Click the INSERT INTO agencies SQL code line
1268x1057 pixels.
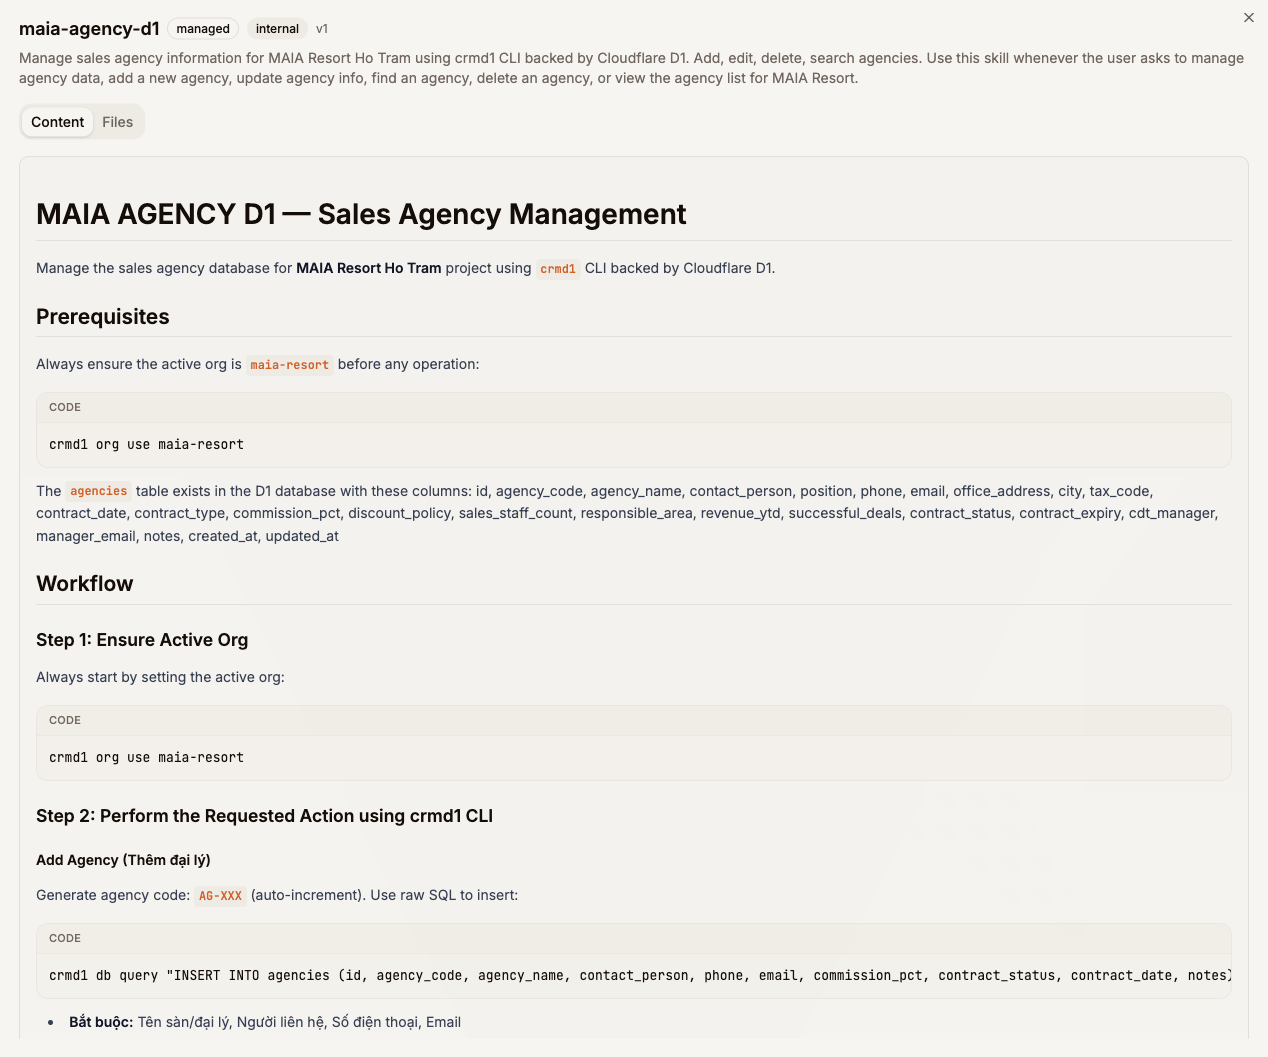tap(640, 976)
